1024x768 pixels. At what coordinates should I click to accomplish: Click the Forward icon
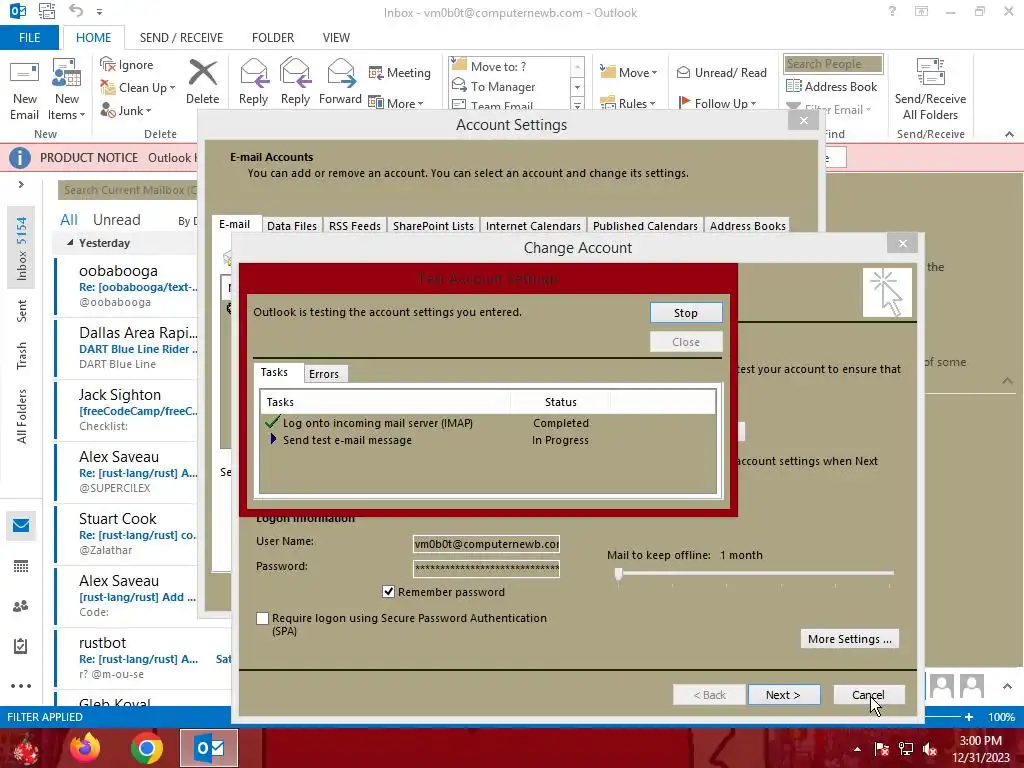340,73
